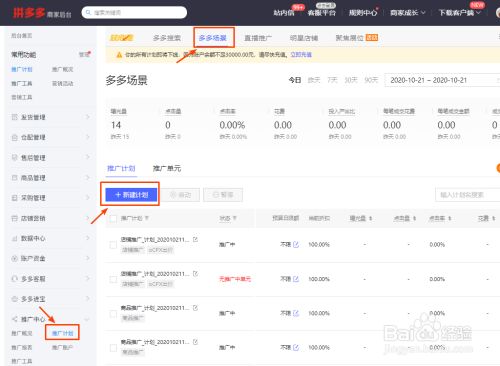Switch to the 明星店铺 tab
Screen dimensions: 500x366
[x=304, y=38]
